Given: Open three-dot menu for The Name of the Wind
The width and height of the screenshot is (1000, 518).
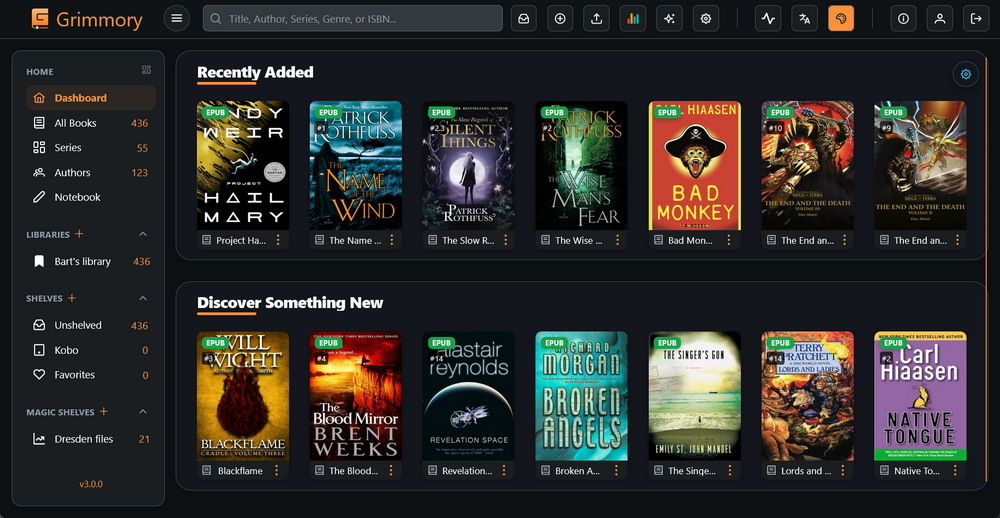Looking at the screenshot, I should point(392,240).
